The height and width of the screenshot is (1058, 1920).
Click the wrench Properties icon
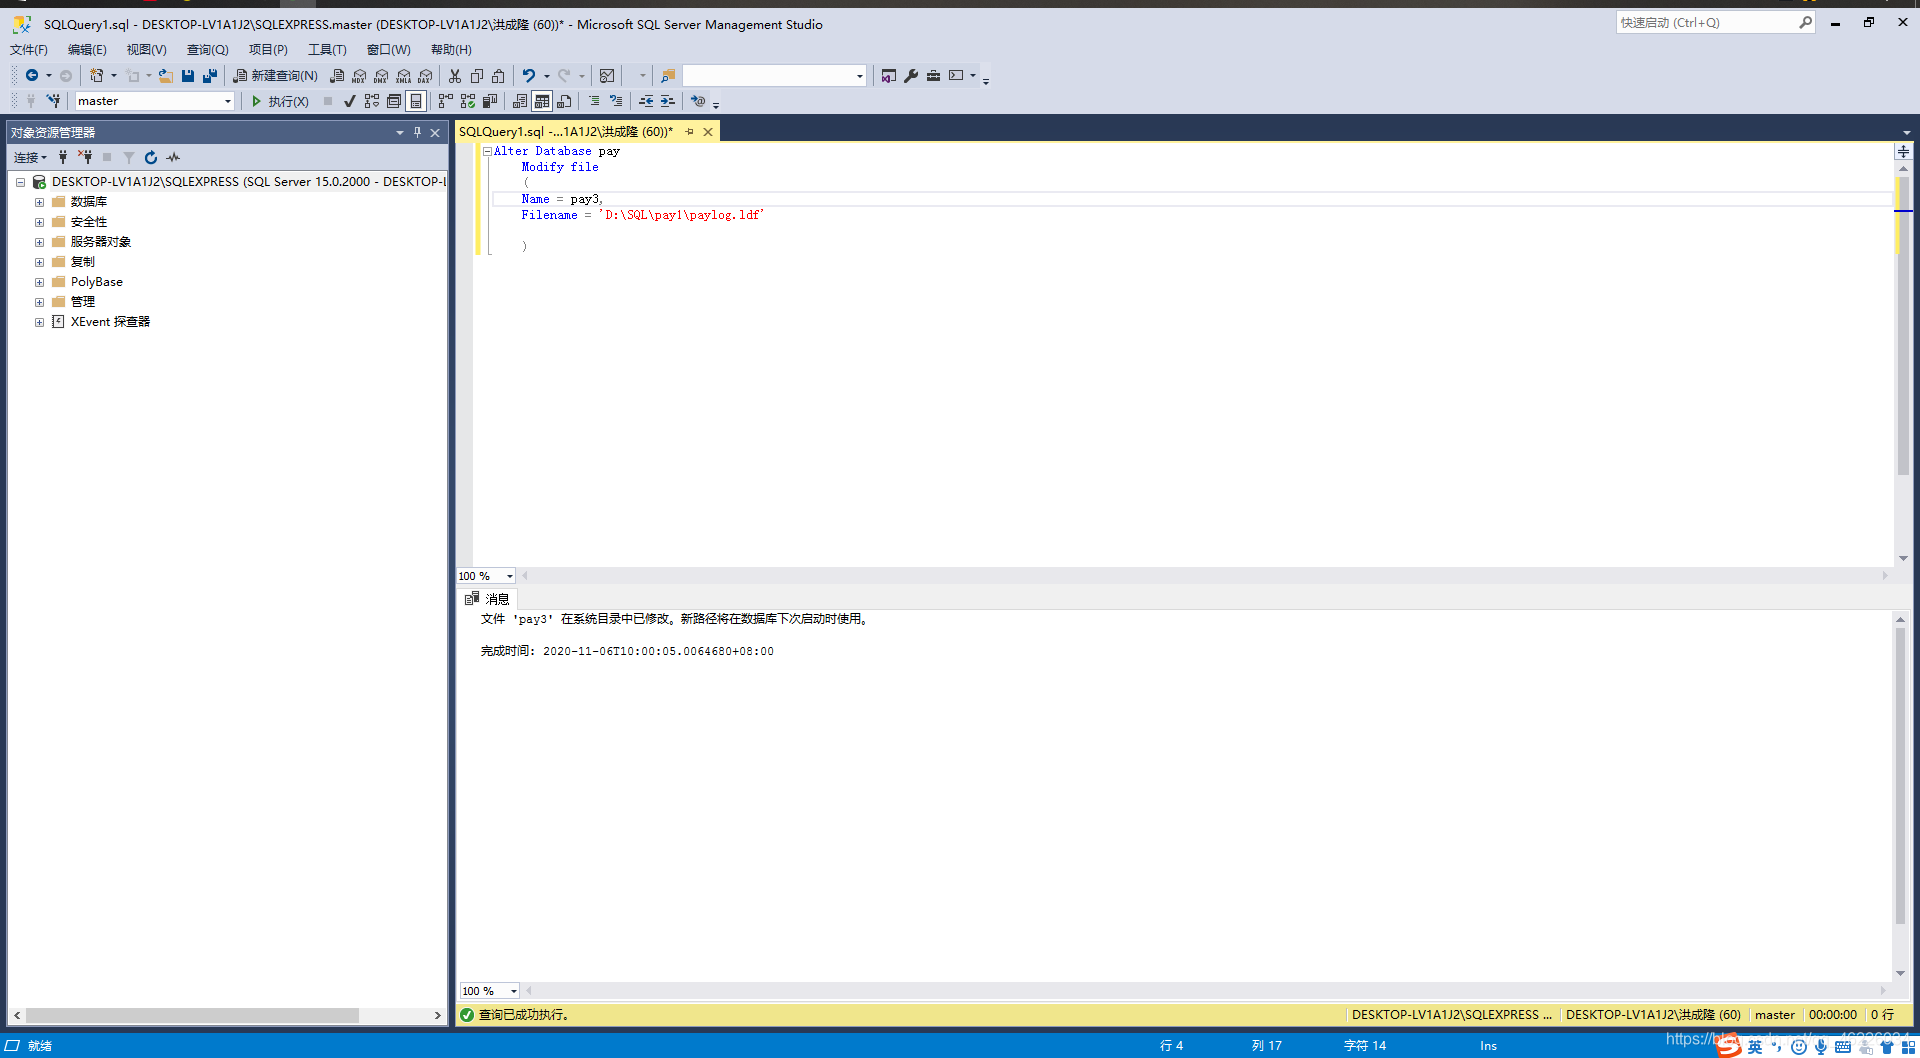[911, 75]
